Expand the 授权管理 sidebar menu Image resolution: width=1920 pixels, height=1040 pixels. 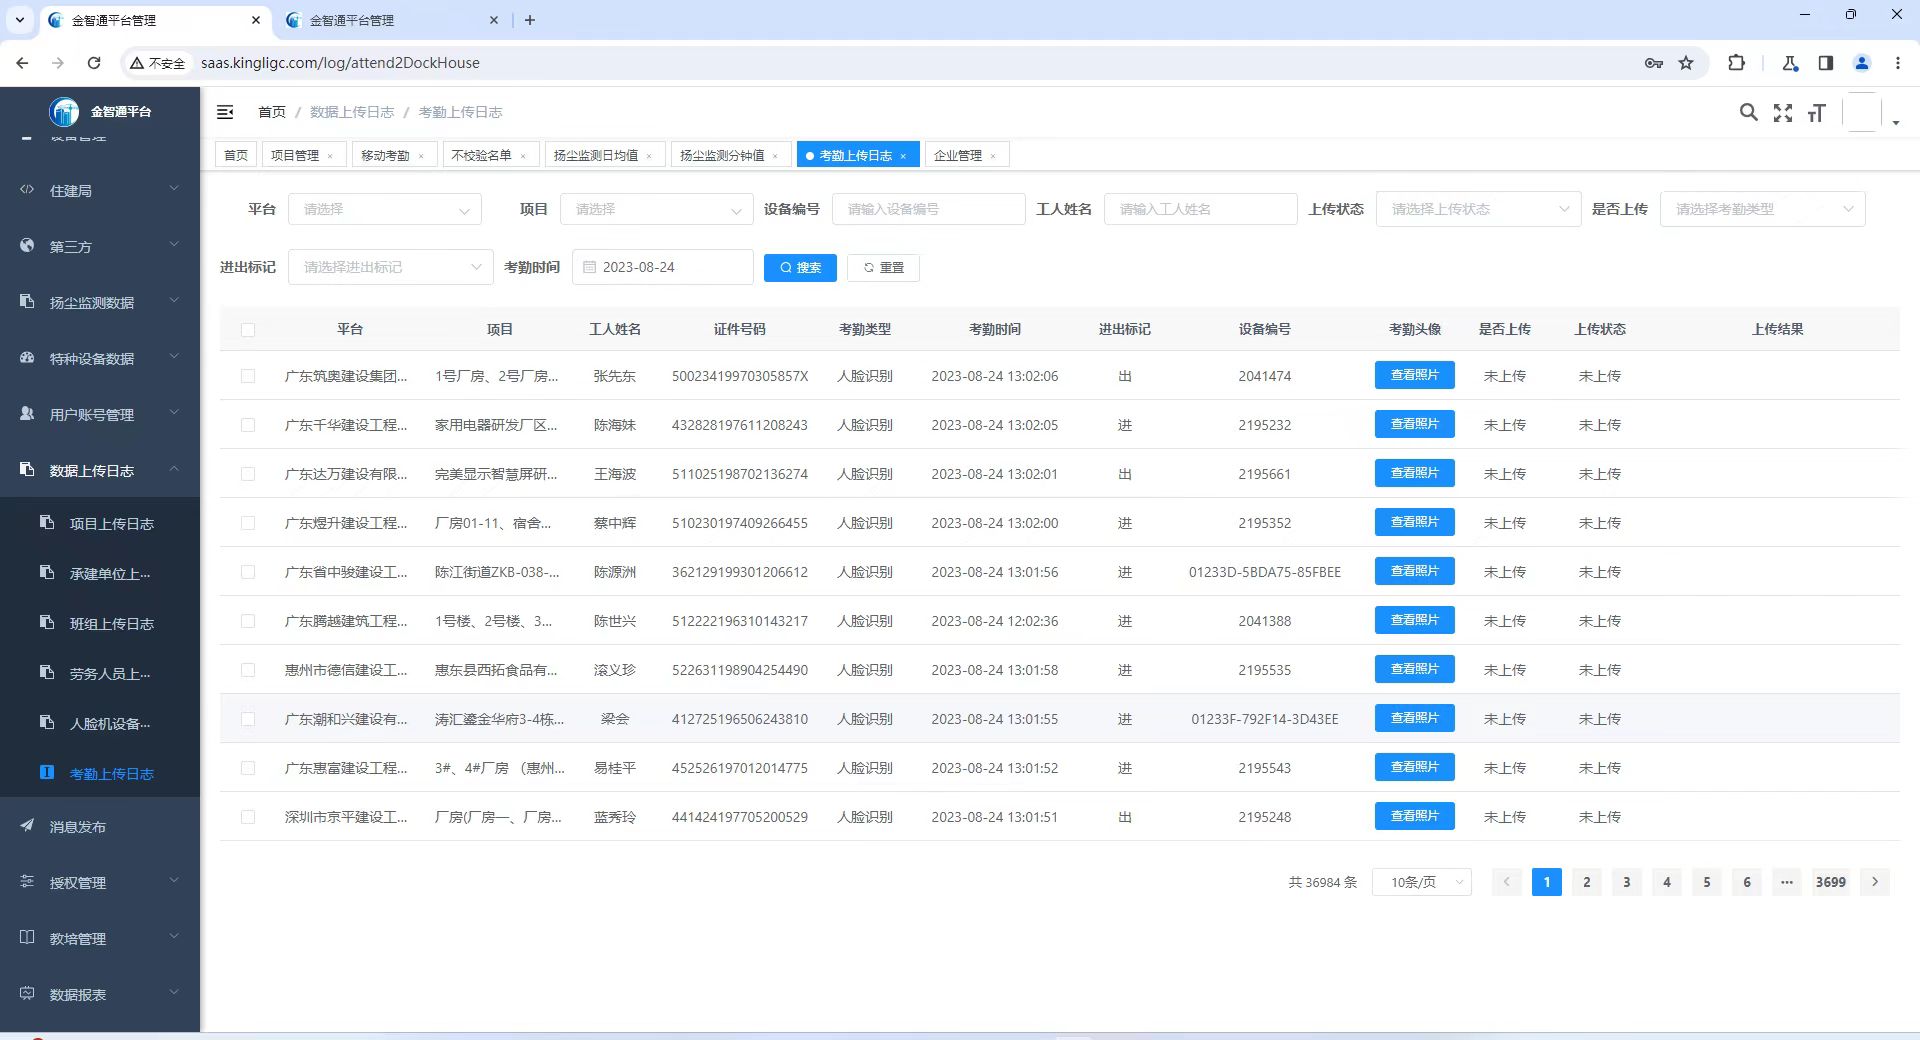click(x=100, y=882)
